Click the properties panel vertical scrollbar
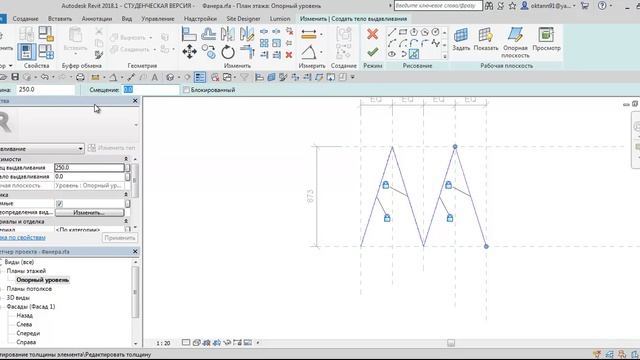The height and width of the screenshot is (360, 640). coord(135,180)
